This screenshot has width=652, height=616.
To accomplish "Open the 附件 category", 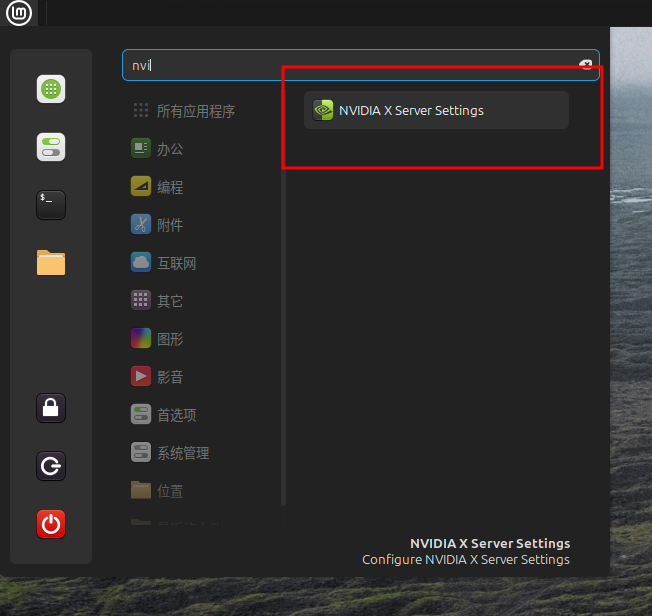I will point(170,225).
